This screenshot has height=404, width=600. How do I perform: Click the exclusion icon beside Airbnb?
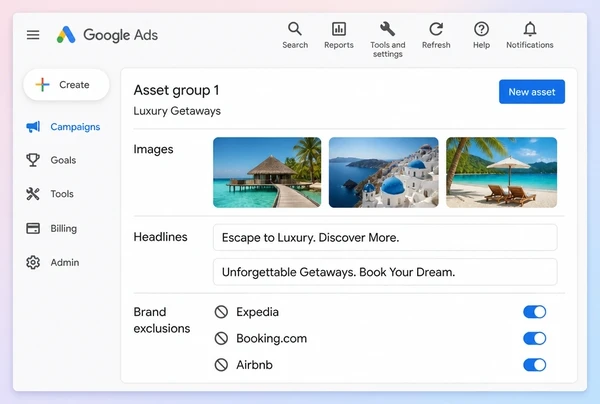click(221, 365)
